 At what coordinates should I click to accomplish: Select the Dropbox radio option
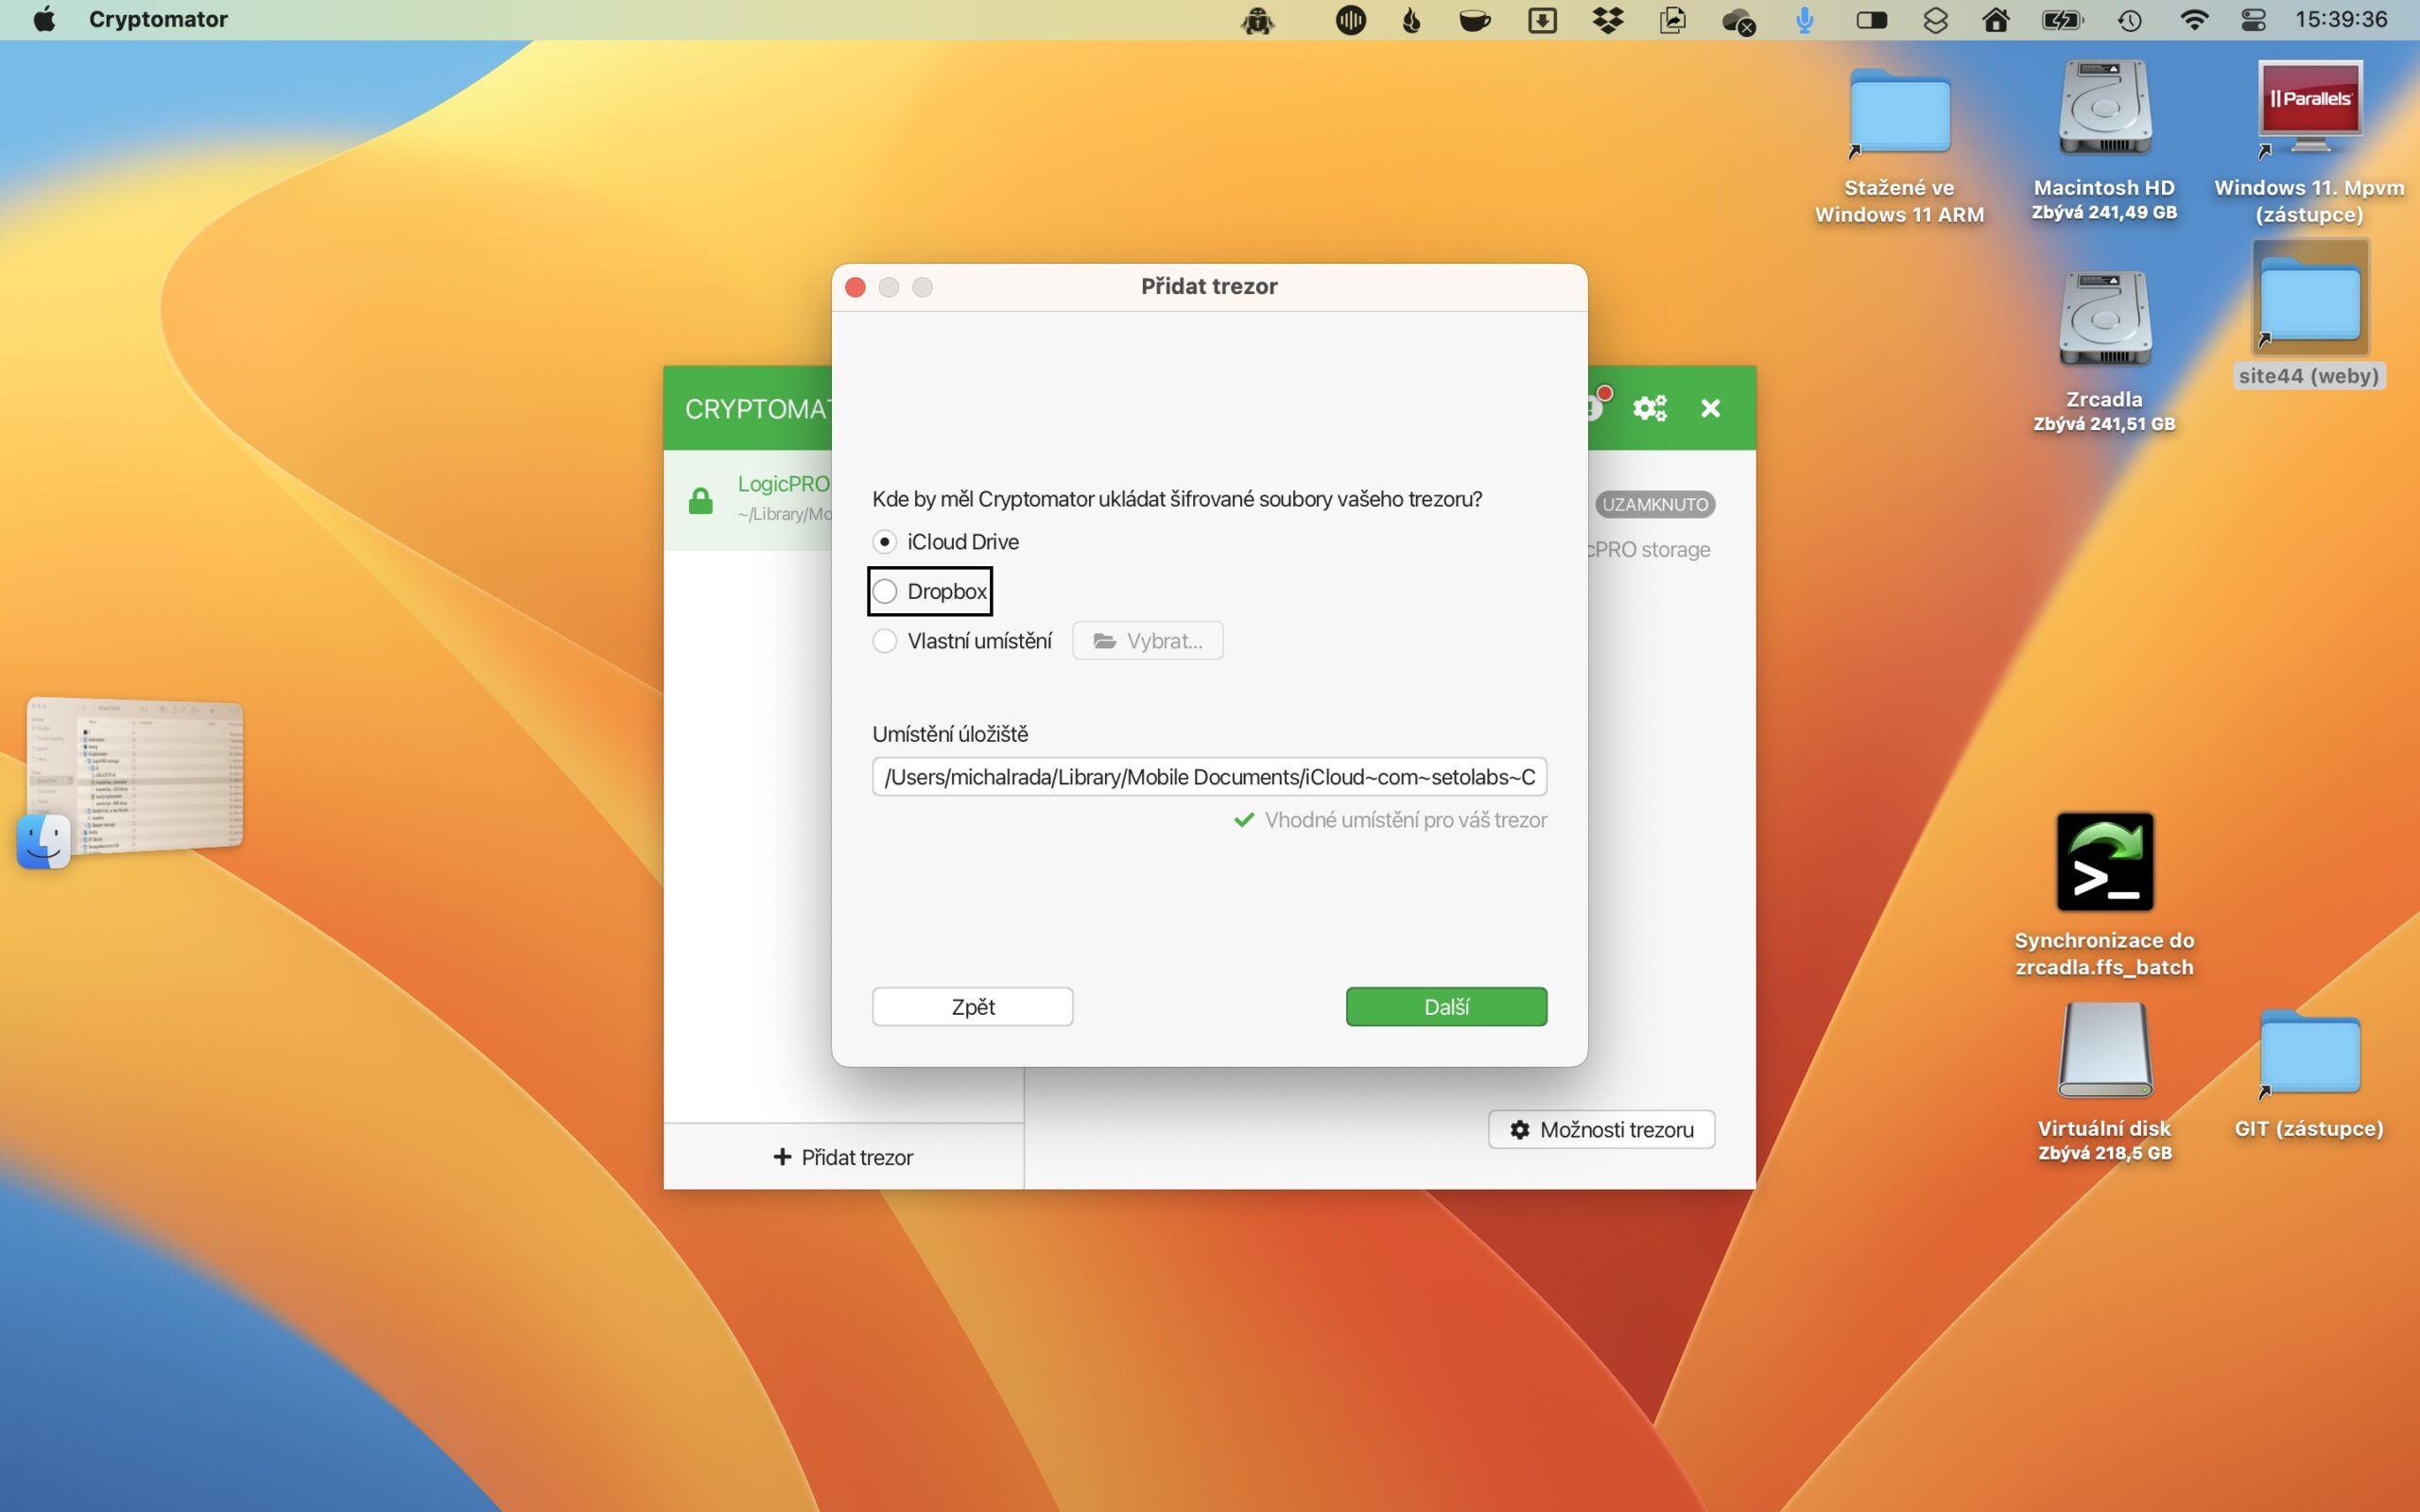click(885, 592)
